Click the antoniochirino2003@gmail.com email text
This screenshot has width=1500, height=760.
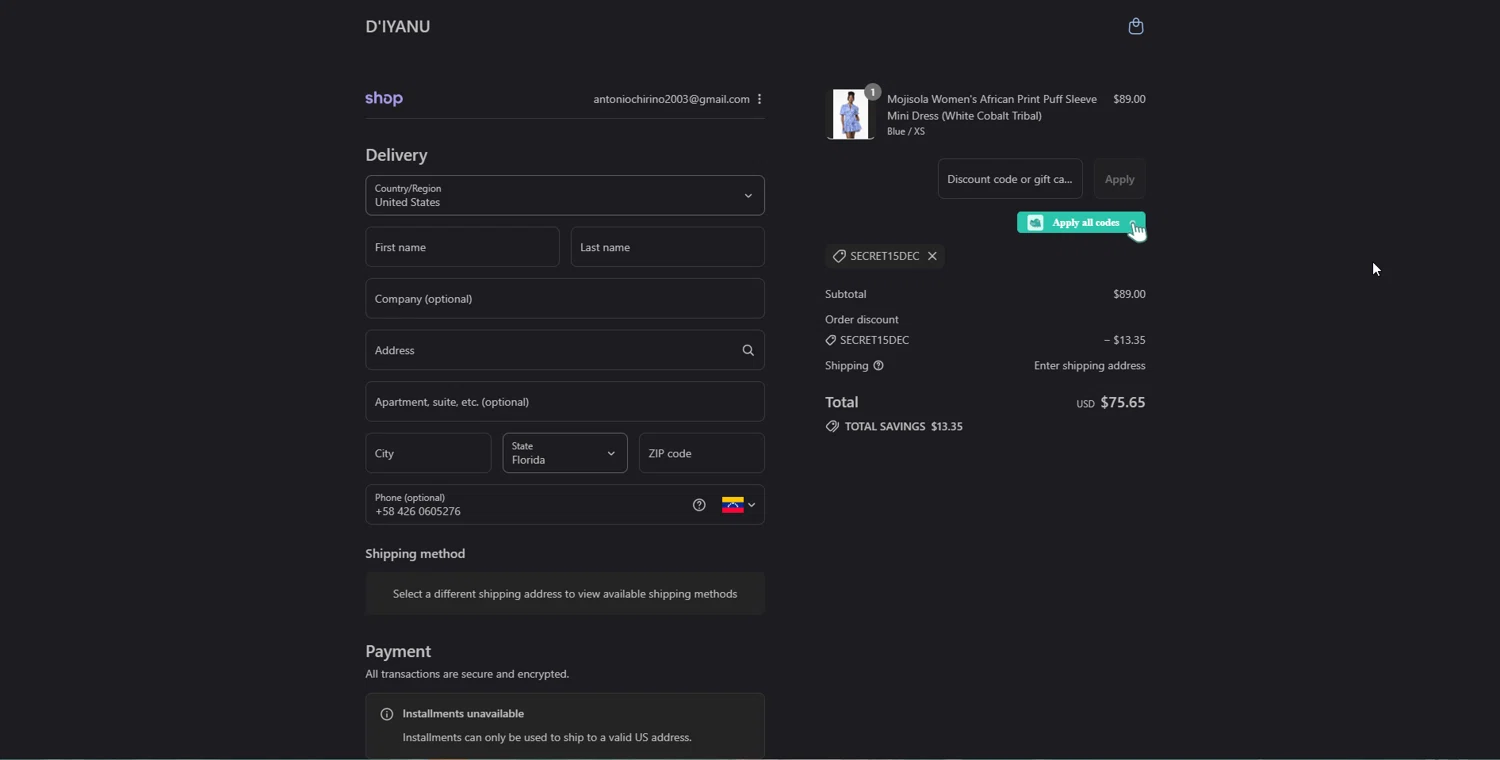(x=671, y=99)
